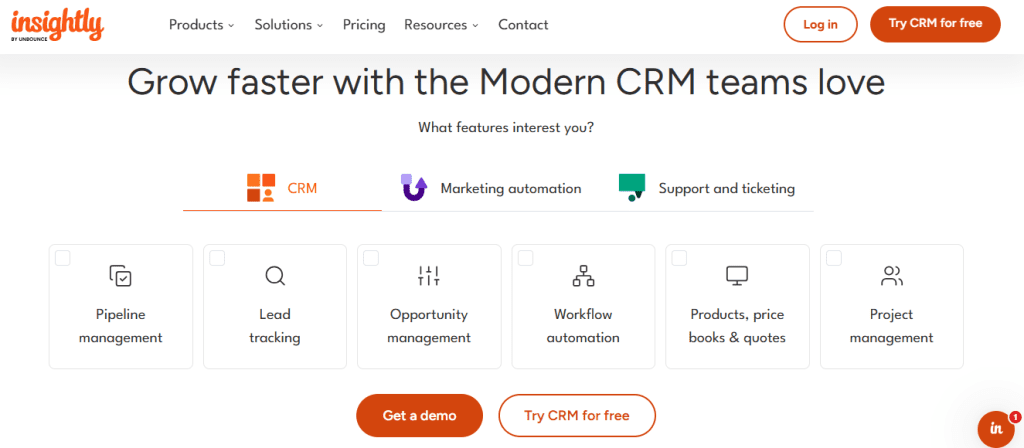Tick the Pipeline management checkbox

(63, 258)
